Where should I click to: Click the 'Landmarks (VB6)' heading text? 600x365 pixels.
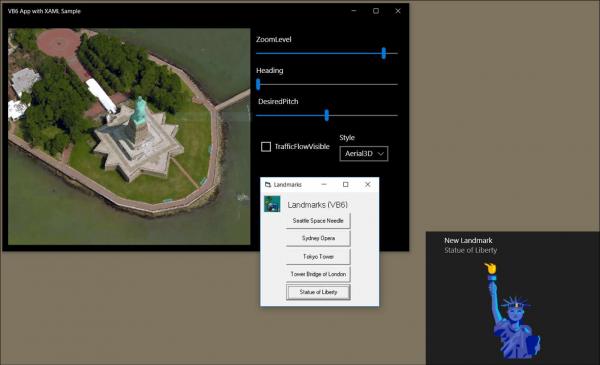pos(318,205)
